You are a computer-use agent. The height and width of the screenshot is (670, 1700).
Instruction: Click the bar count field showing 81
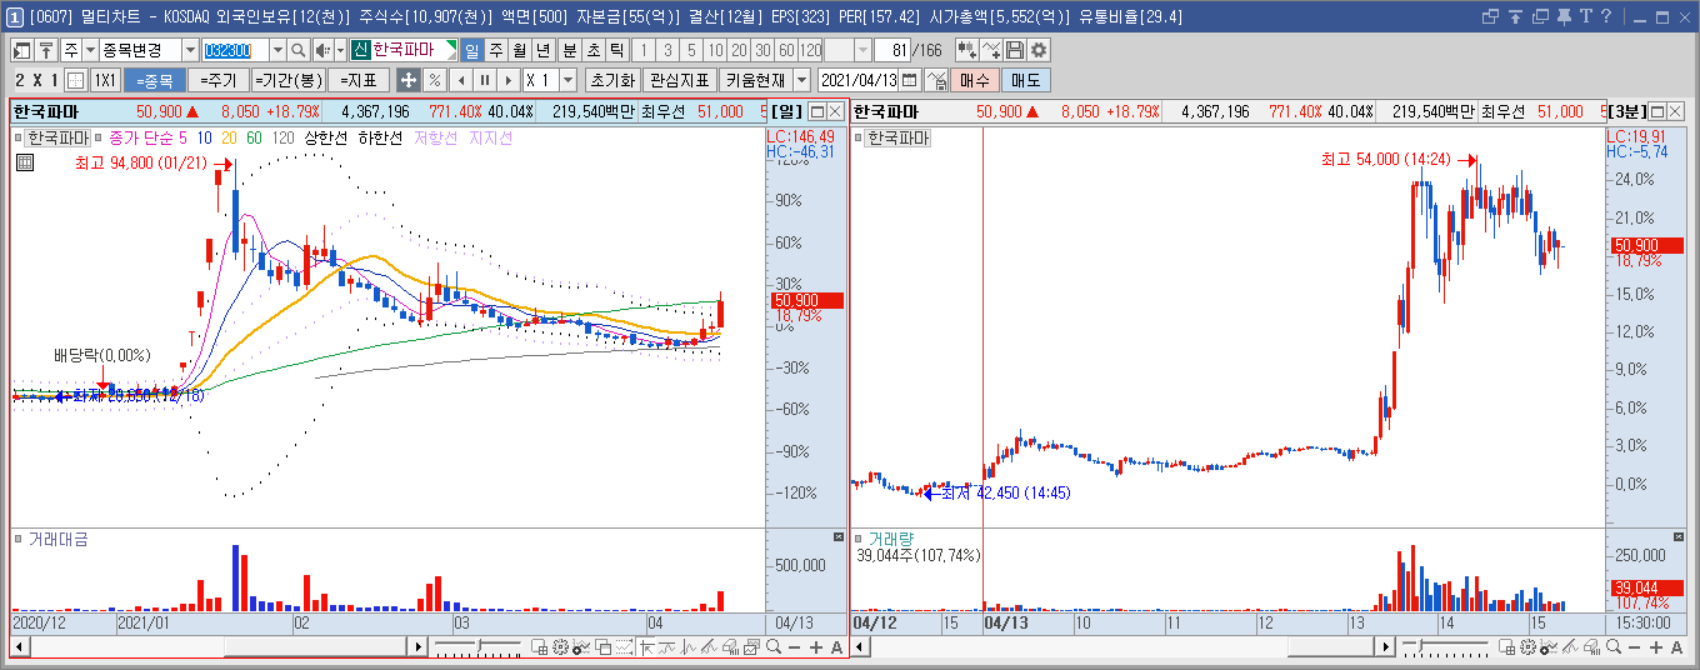pyautogui.click(x=892, y=50)
